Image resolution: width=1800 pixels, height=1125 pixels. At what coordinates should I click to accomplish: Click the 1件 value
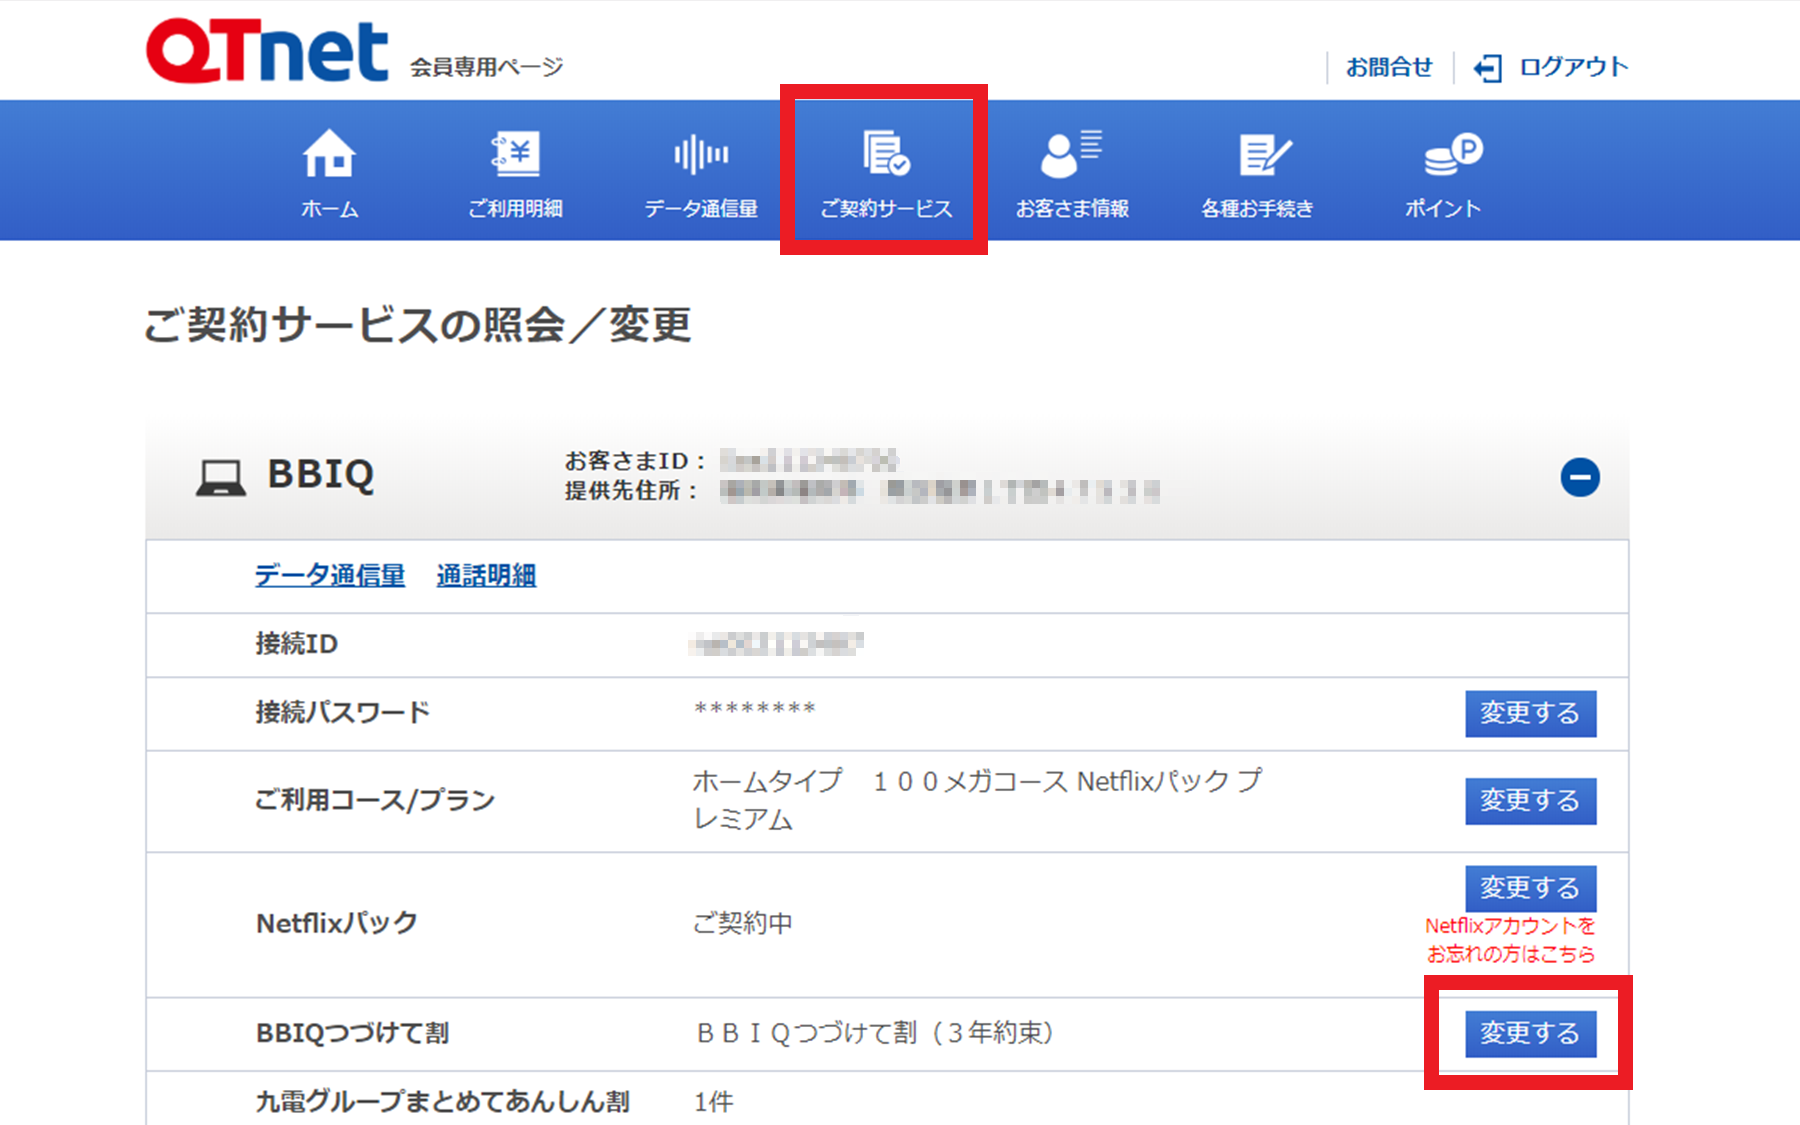coord(713,1102)
